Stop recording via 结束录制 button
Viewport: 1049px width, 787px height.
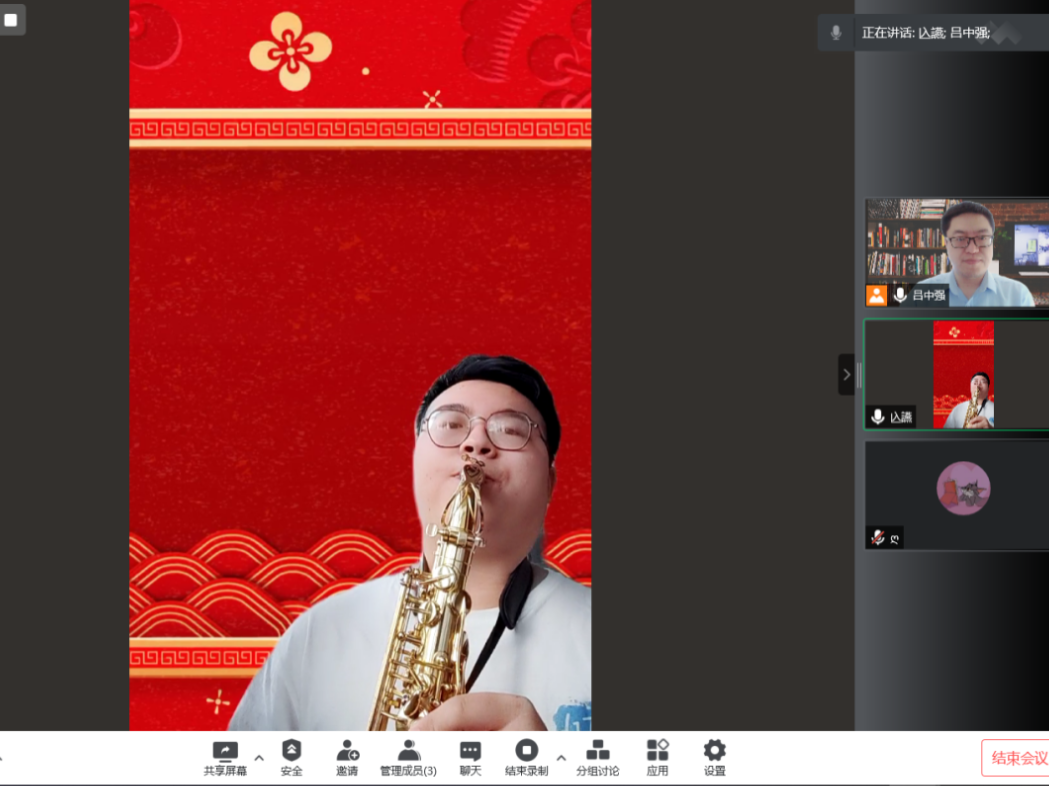pyautogui.click(x=527, y=758)
